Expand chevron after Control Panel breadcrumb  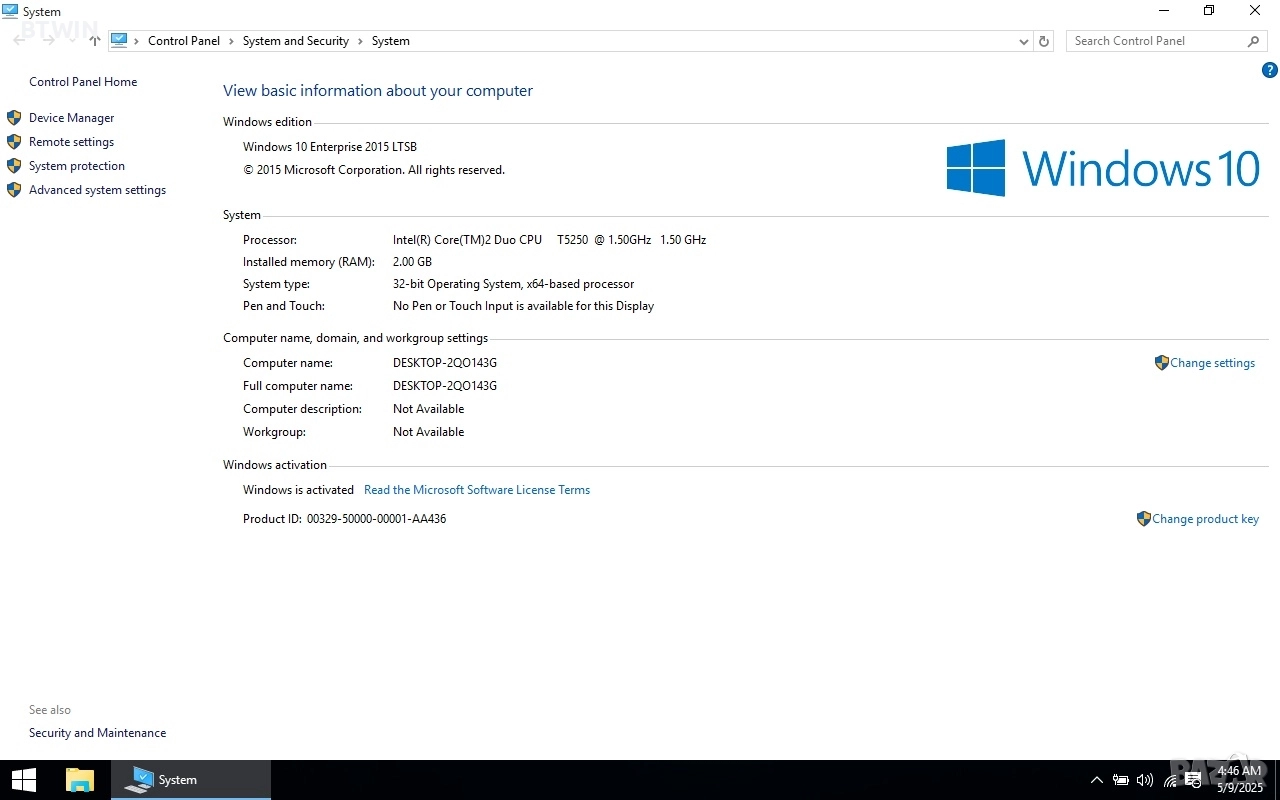[x=231, y=41]
